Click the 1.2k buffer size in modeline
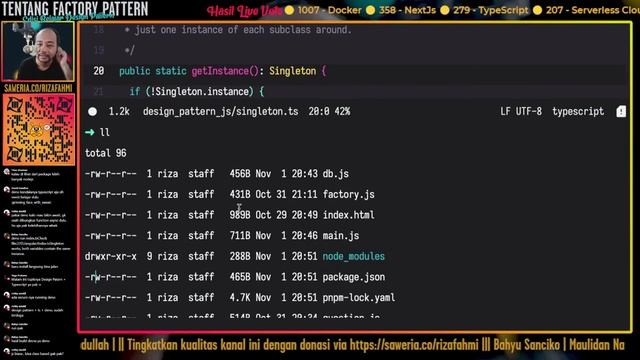640x360 pixels. pos(119,111)
